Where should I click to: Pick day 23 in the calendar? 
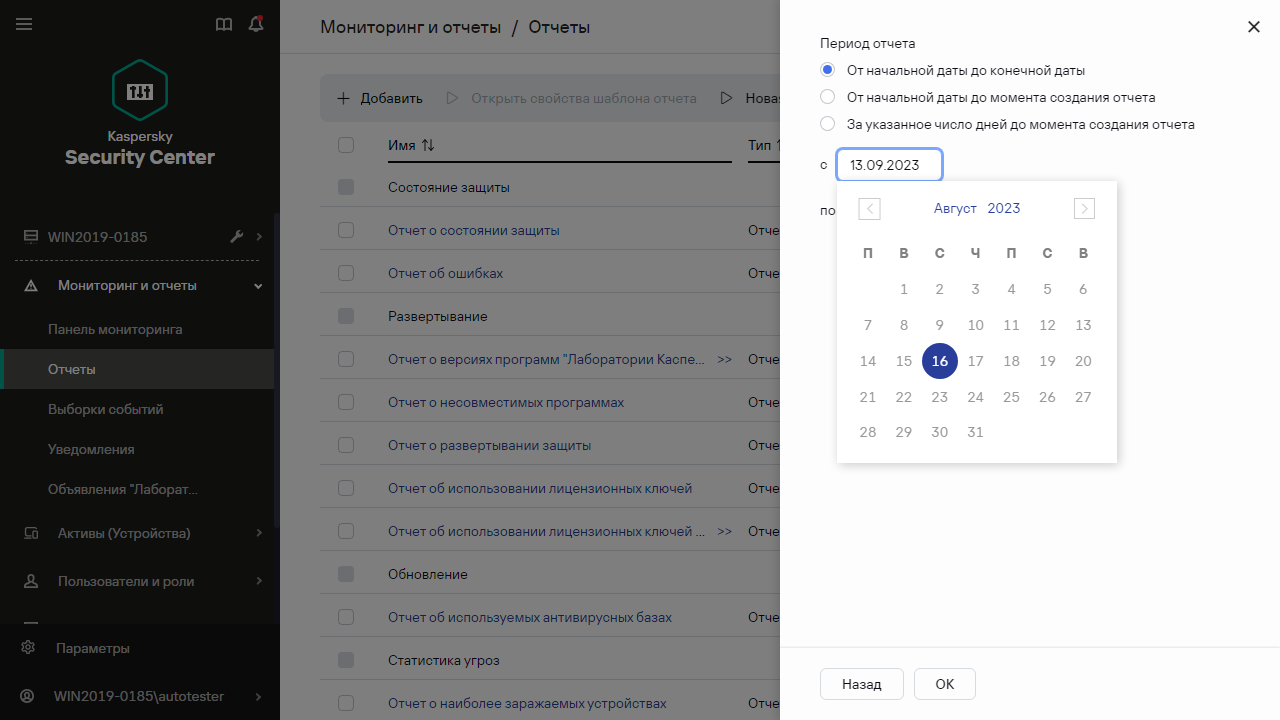pos(939,397)
